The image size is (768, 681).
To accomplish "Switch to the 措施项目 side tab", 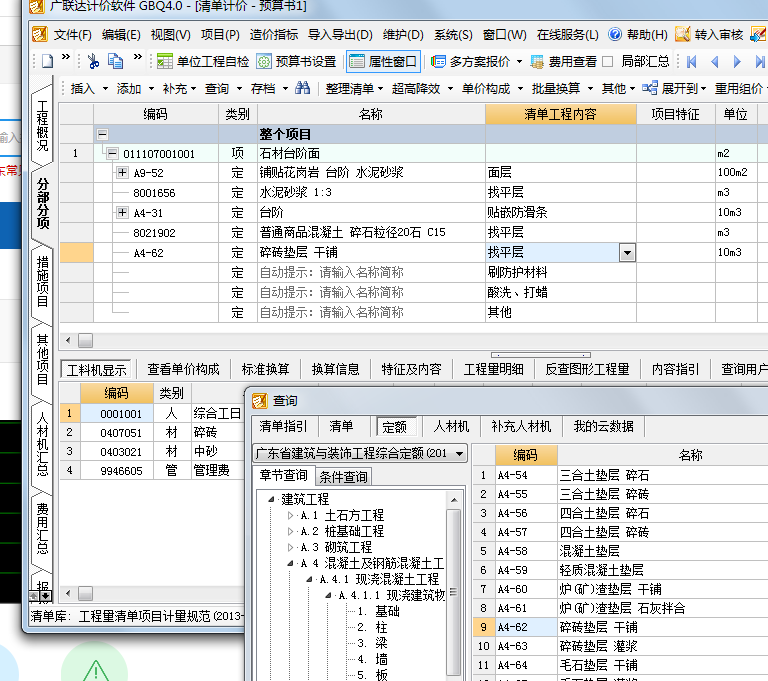I will coord(43,281).
